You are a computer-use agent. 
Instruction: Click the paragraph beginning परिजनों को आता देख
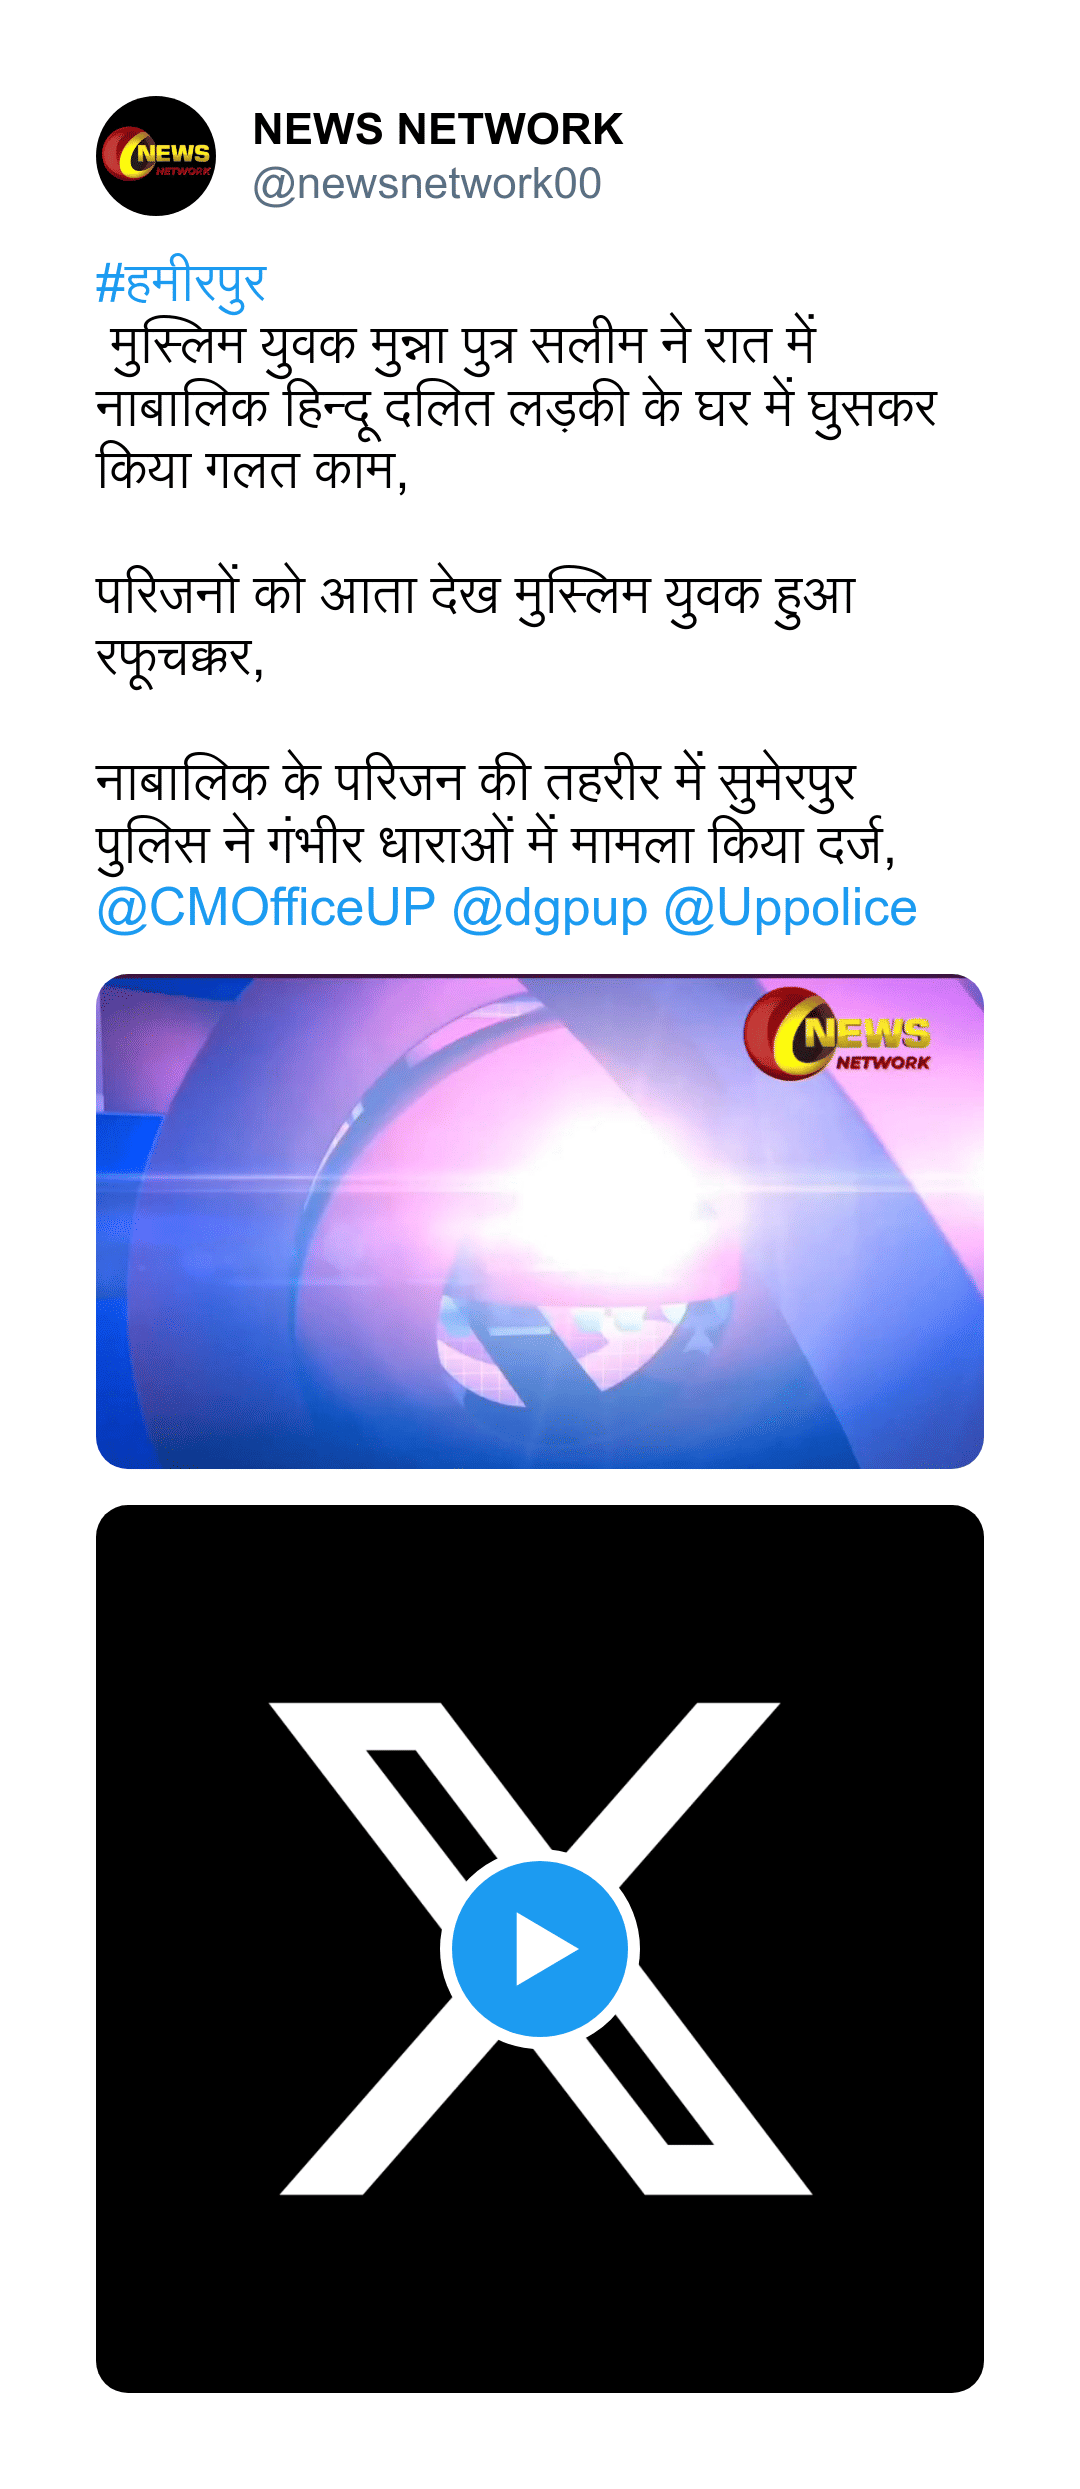click(476, 626)
